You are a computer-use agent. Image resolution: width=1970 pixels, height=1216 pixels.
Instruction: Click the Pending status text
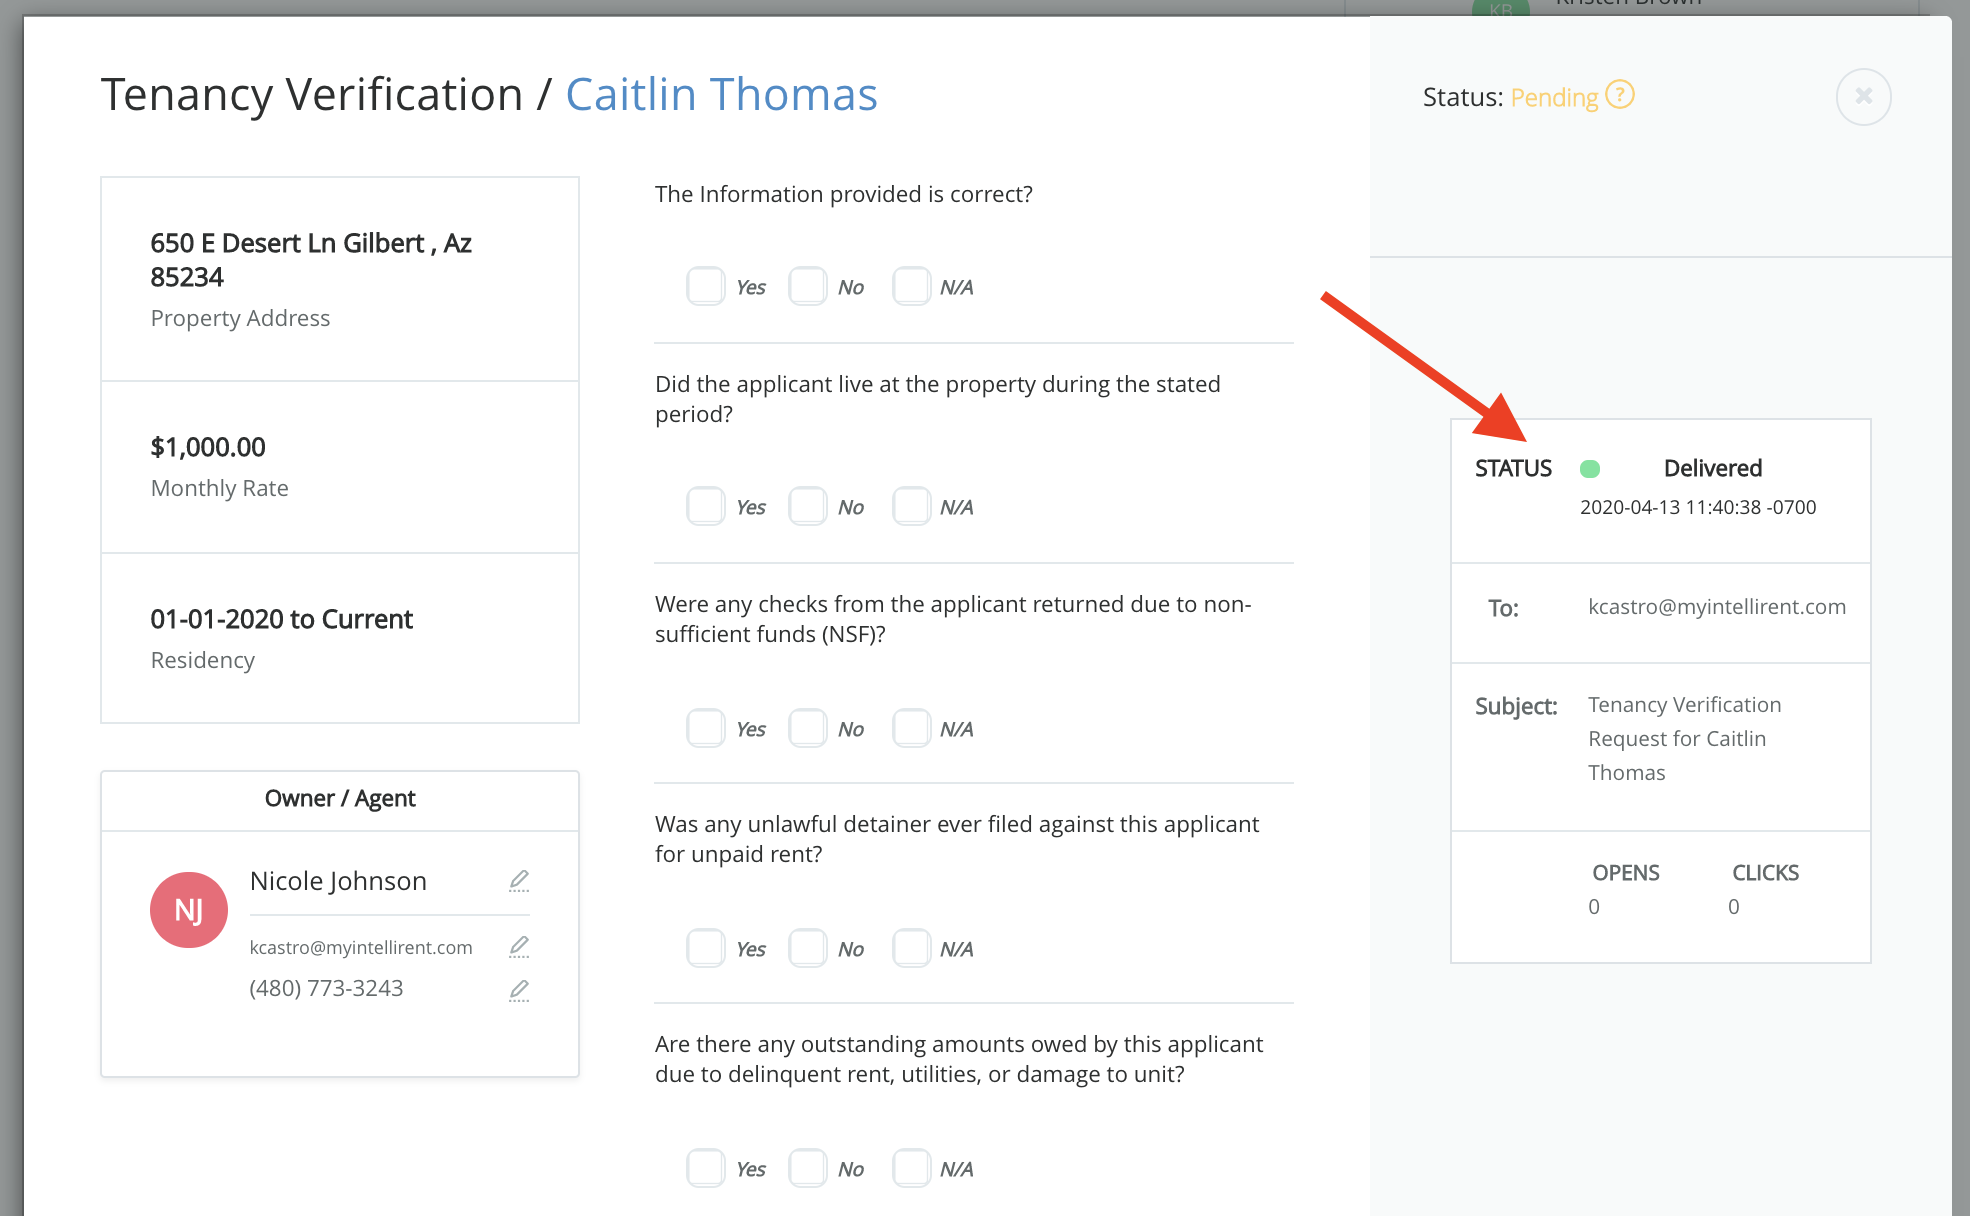point(1553,97)
